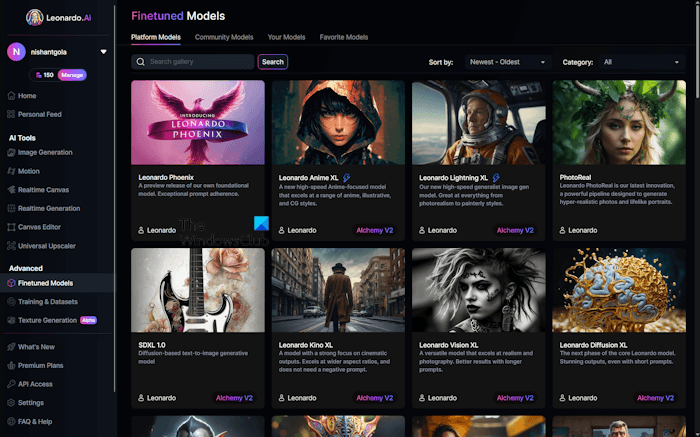Switch to Community Models tab
This screenshot has height=437, width=700.
[x=224, y=37]
